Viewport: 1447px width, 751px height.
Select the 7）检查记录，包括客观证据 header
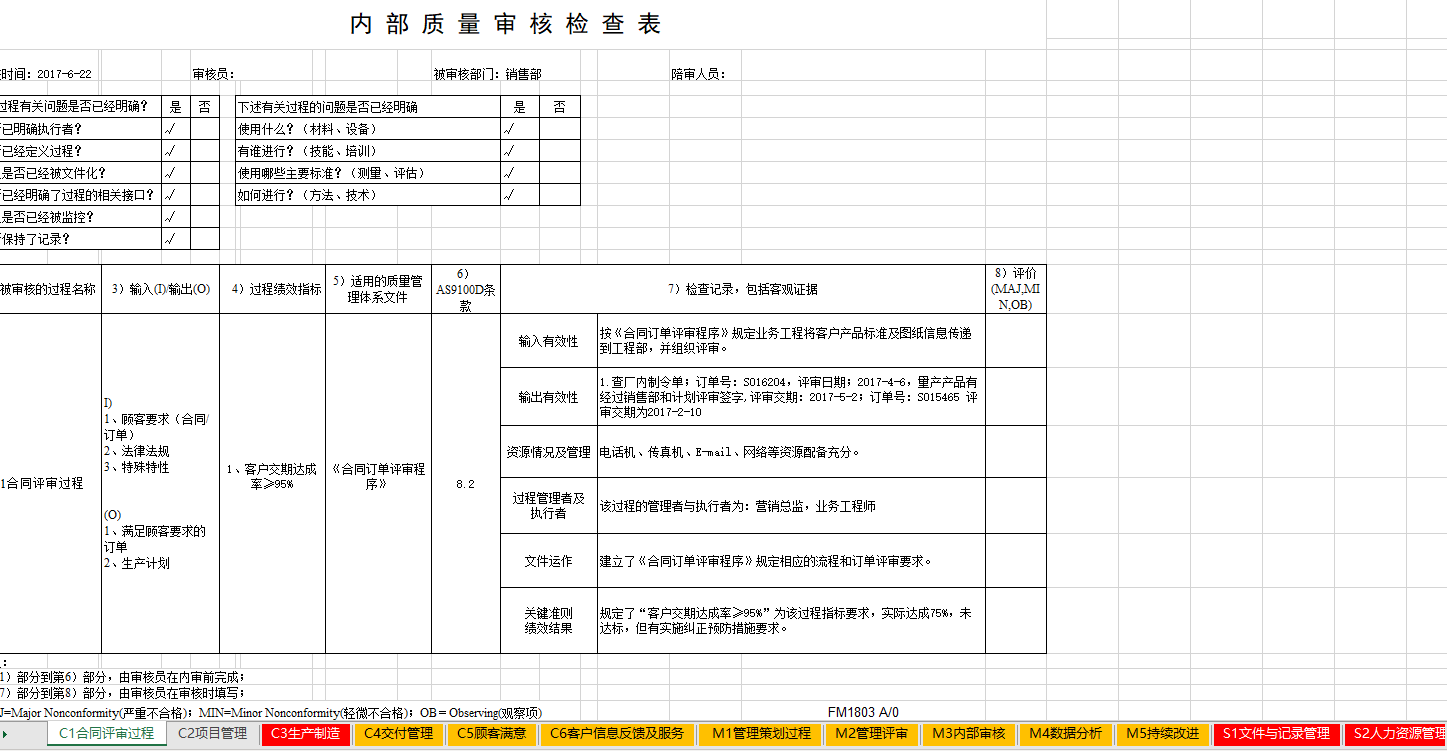743,289
